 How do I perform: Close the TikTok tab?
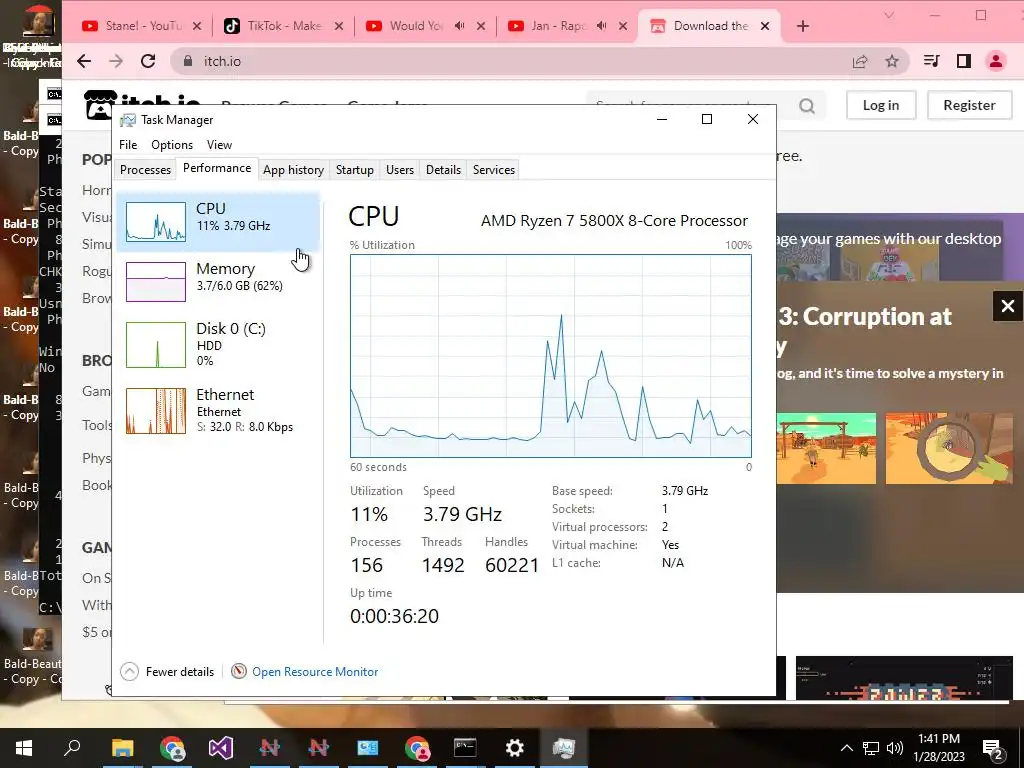coord(339,26)
